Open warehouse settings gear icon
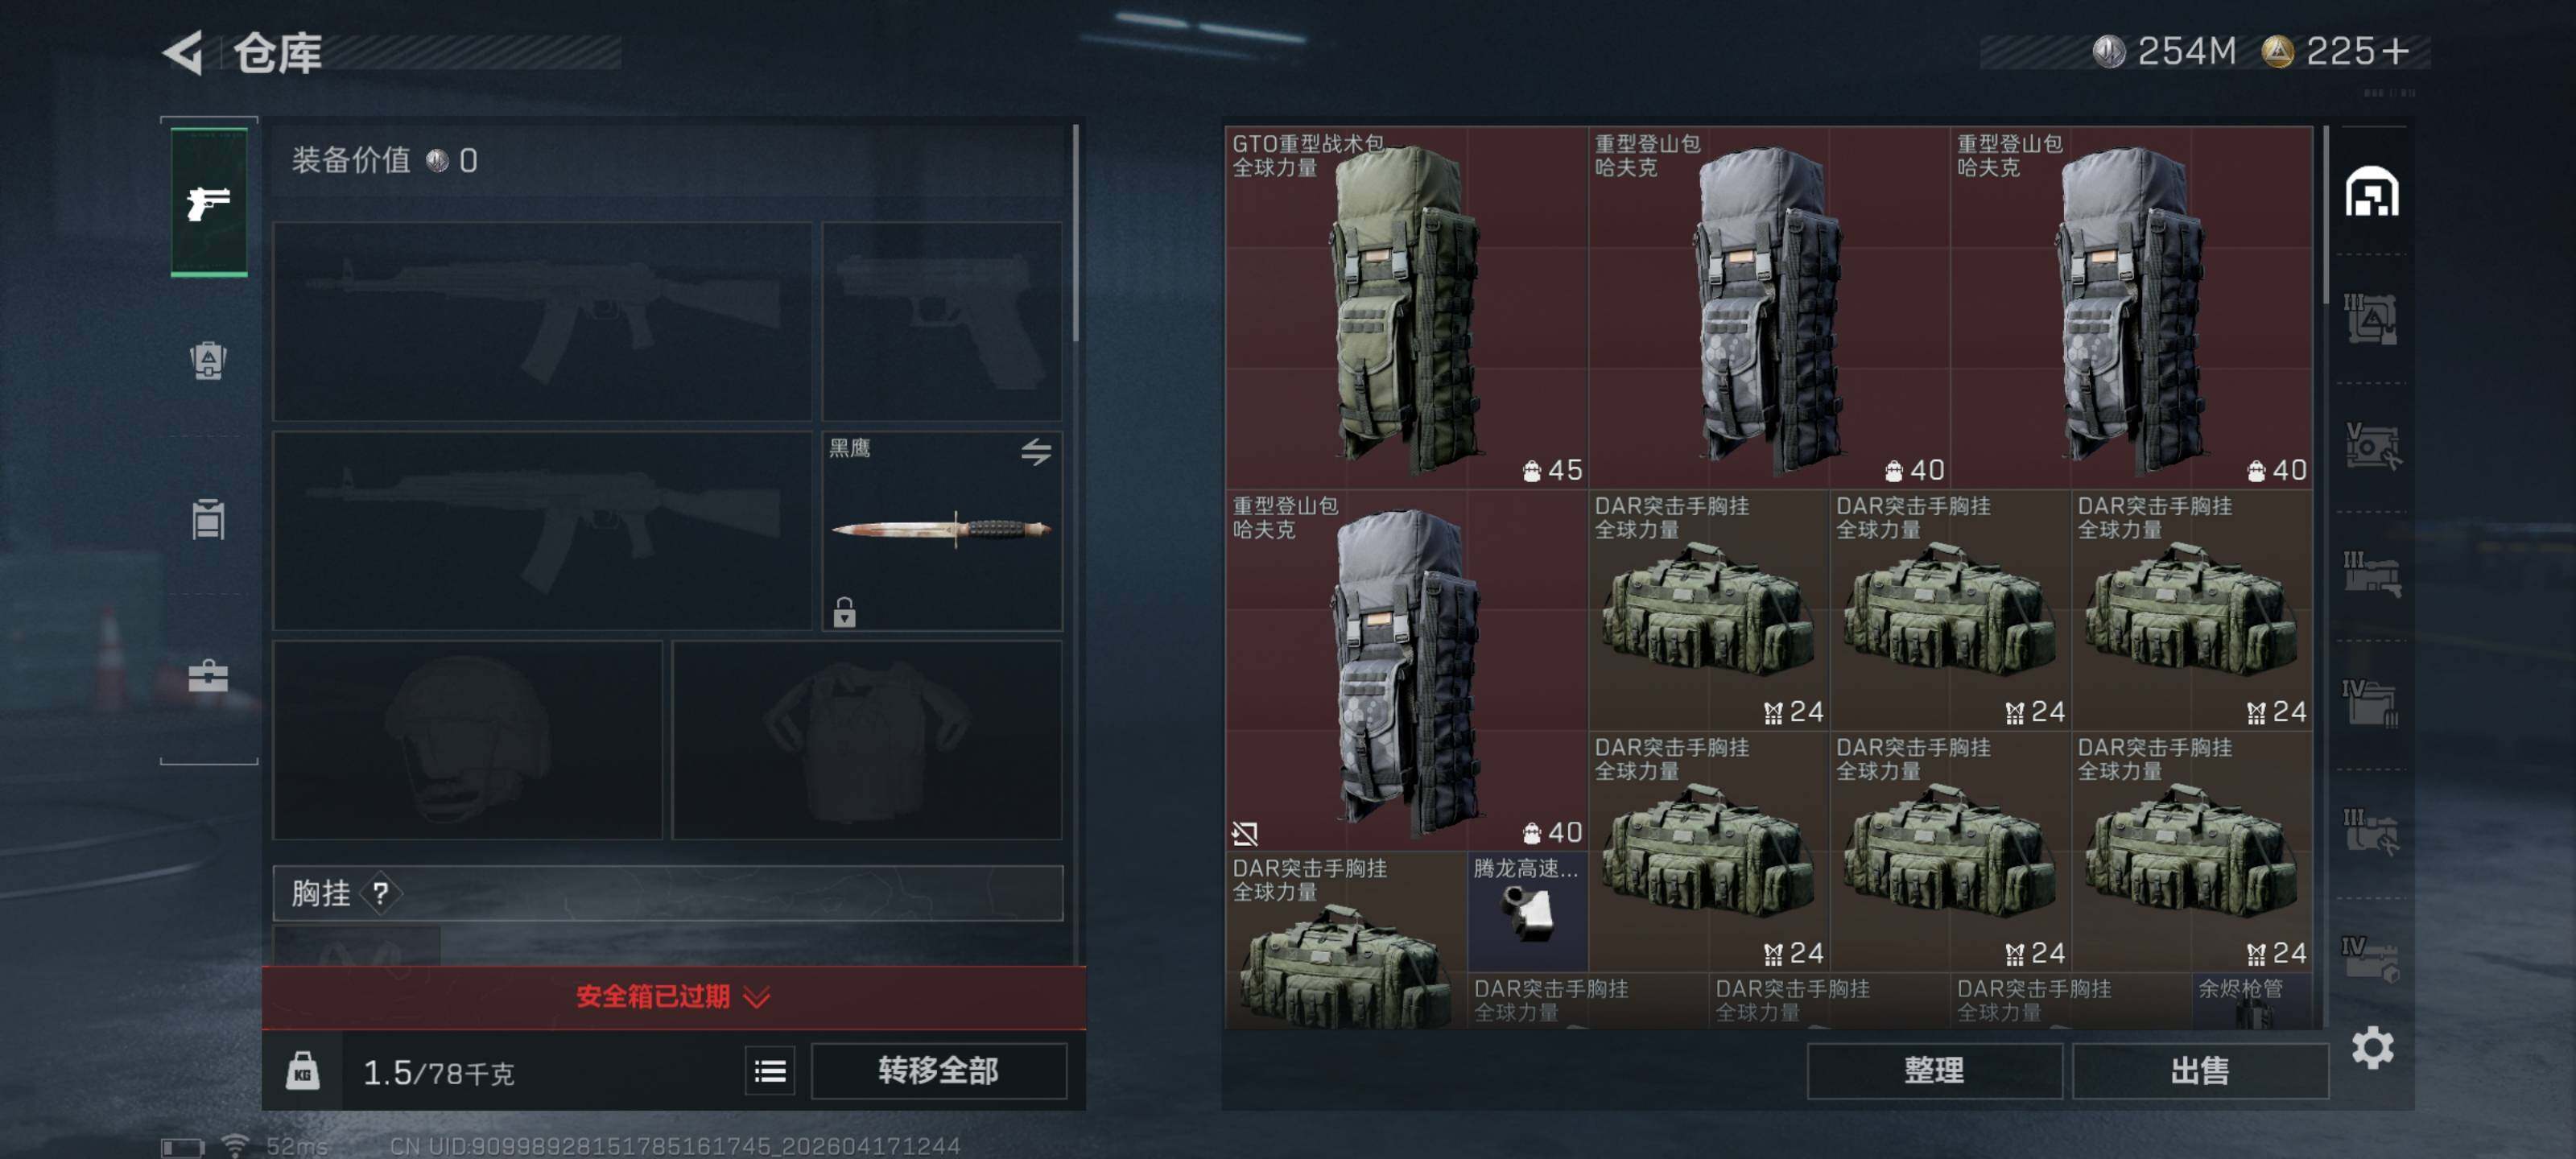The width and height of the screenshot is (2576, 1159). [2373, 1048]
